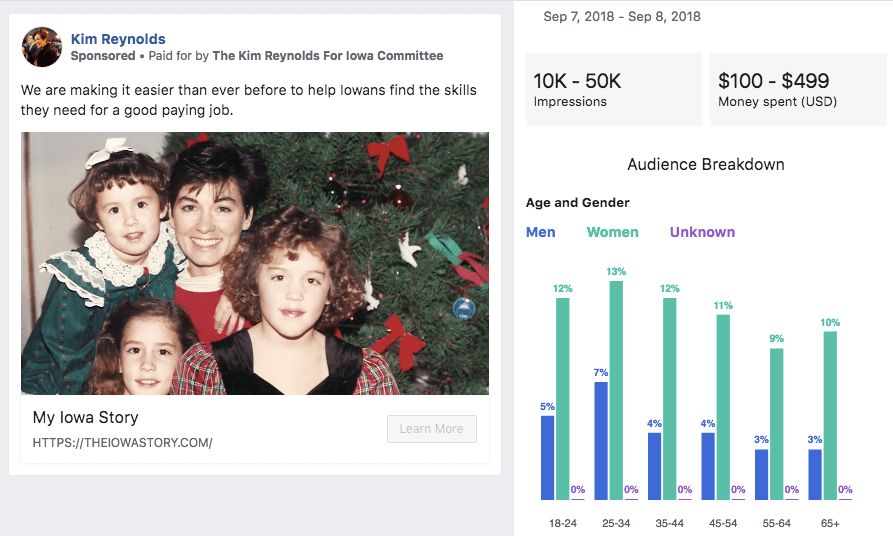
Task: Click The Kim Reynolds For Iowa Committee text
Action: [x=327, y=56]
